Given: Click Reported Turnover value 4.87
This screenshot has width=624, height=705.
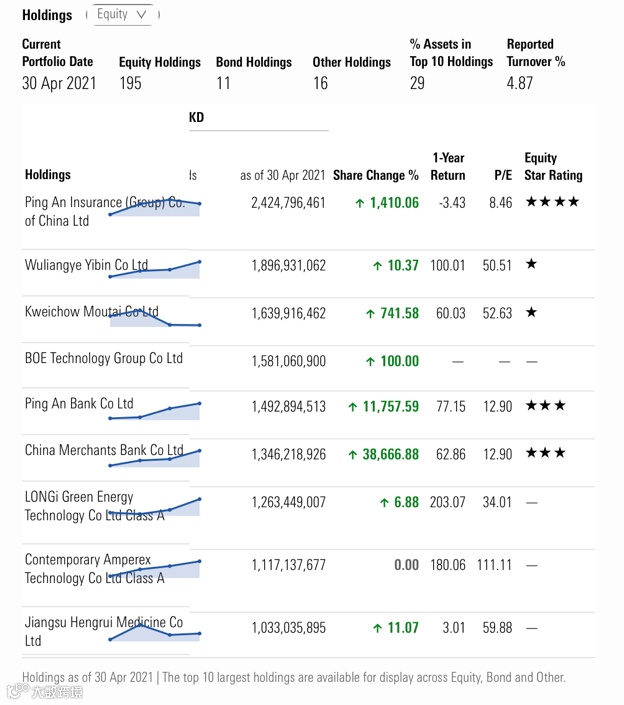Looking at the screenshot, I should pyautogui.click(x=520, y=83).
